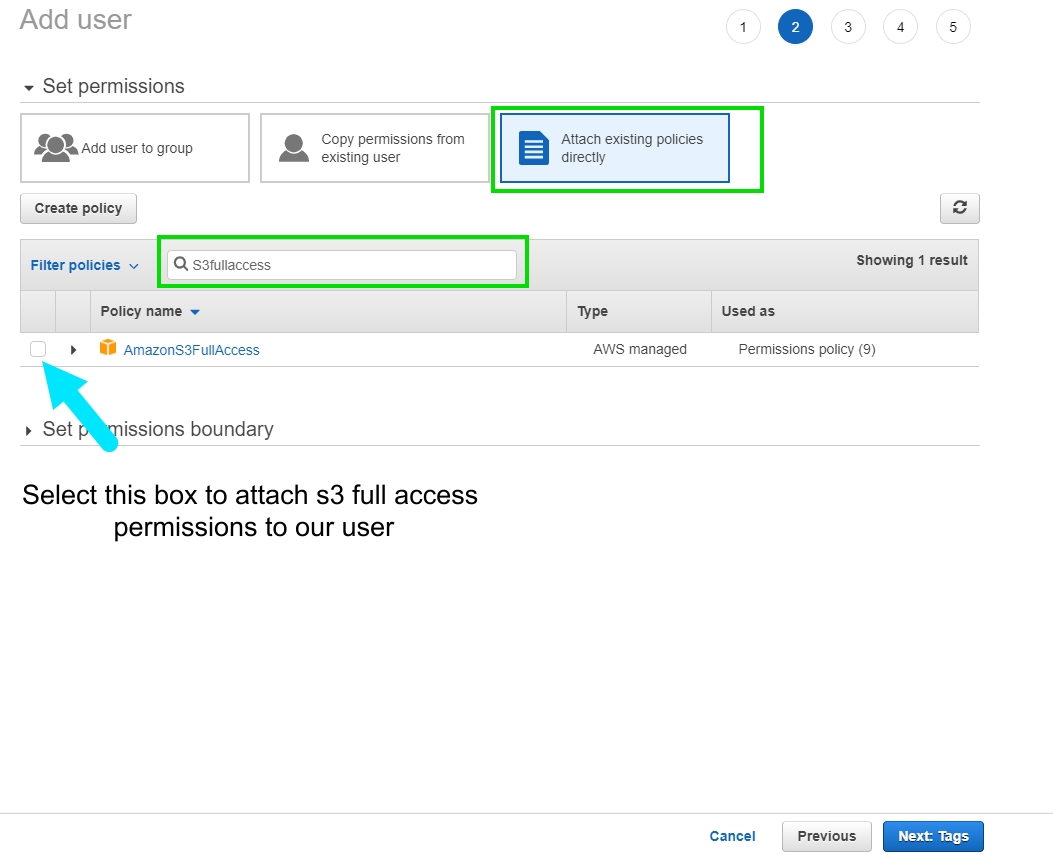Collapse the Set permissions section
Viewport: 1053px width, 855px height.
coord(28,86)
